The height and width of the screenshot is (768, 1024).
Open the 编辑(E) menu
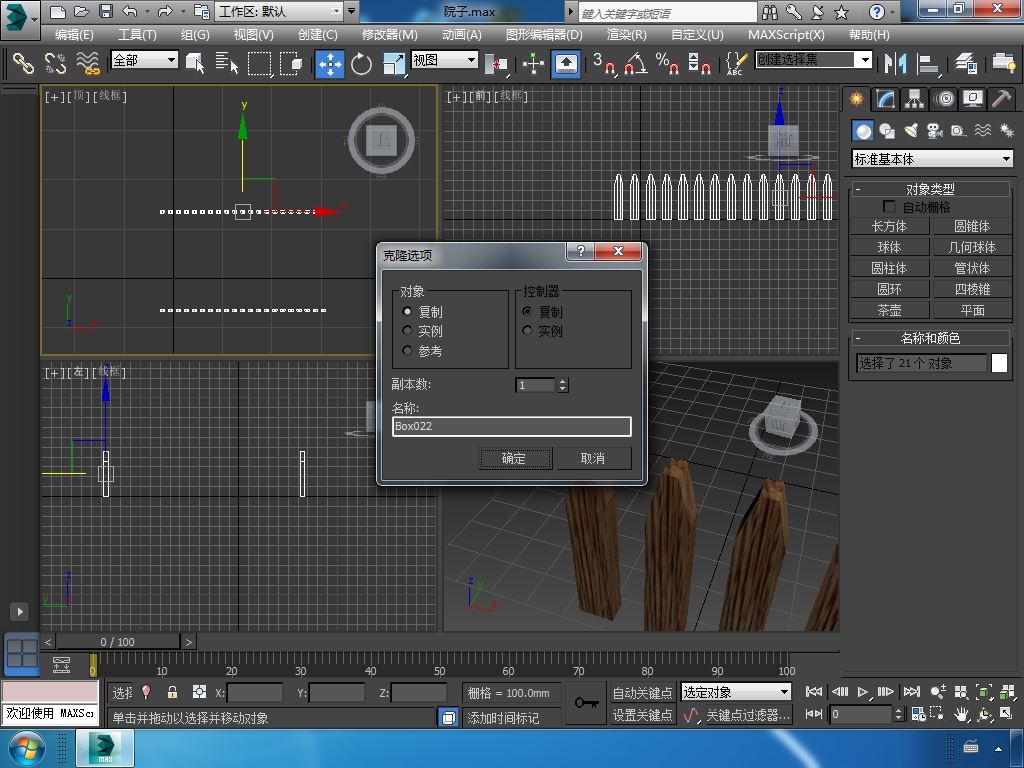(74, 35)
